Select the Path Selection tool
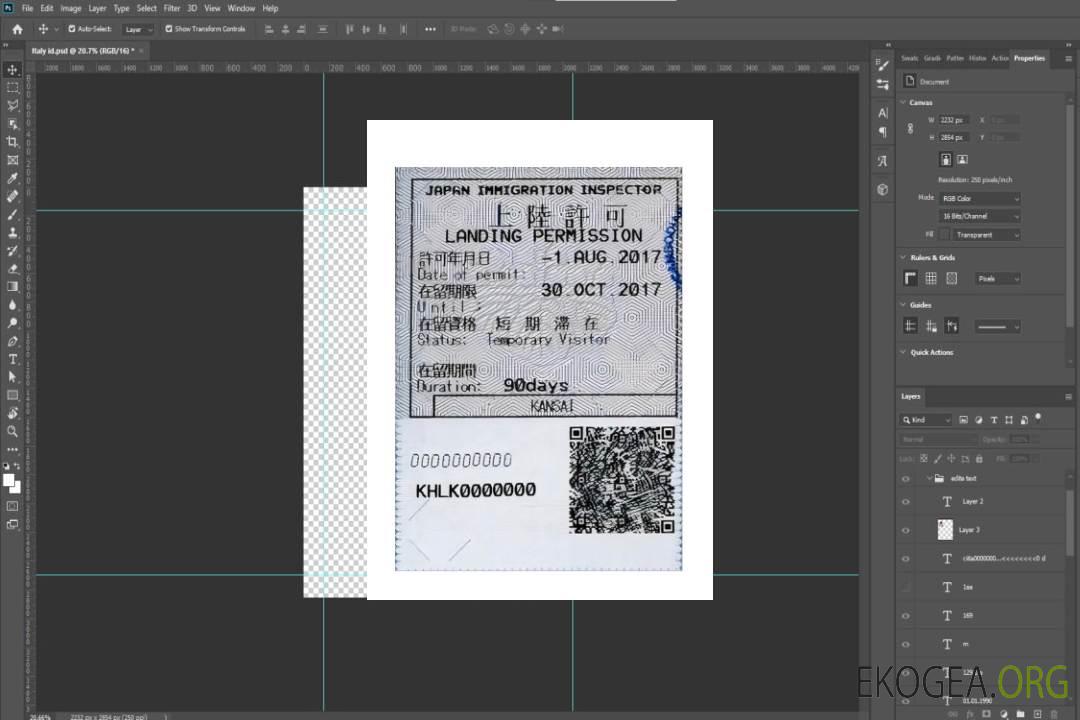 click(x=12, y=377)
